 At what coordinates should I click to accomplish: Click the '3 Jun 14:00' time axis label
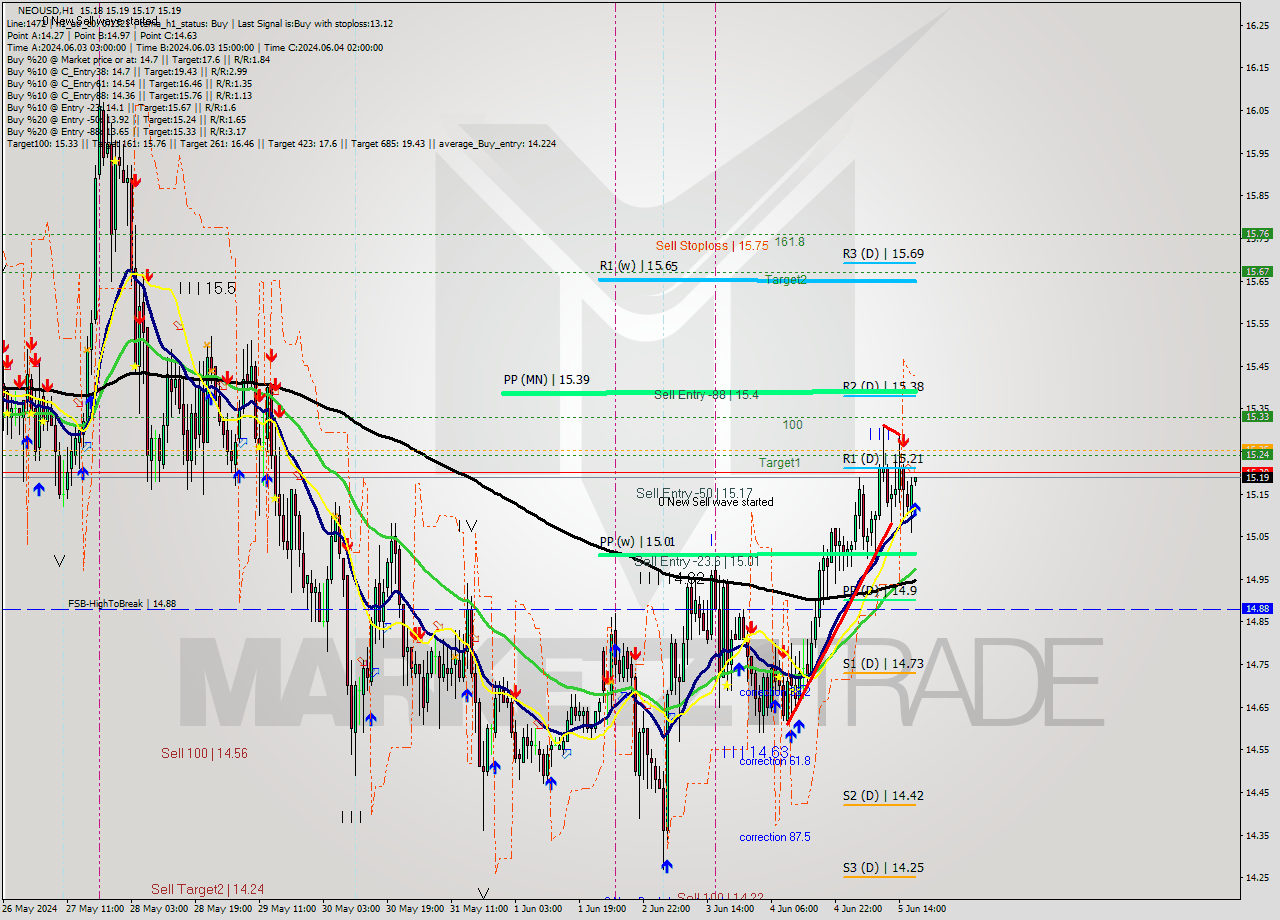[x=729, y=909]
